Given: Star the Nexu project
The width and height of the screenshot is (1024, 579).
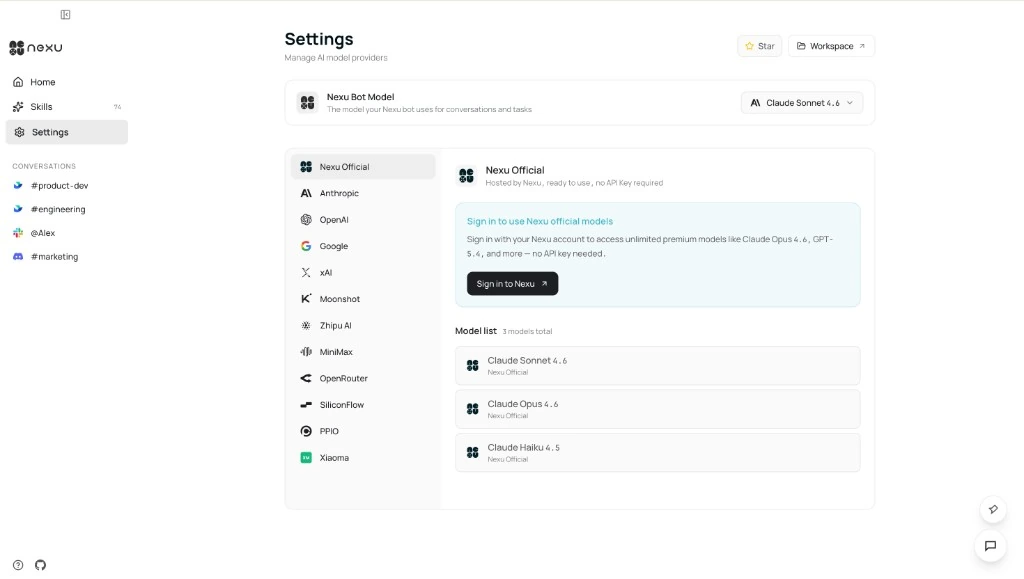Looking at the screenshot, I should [759, 45].
